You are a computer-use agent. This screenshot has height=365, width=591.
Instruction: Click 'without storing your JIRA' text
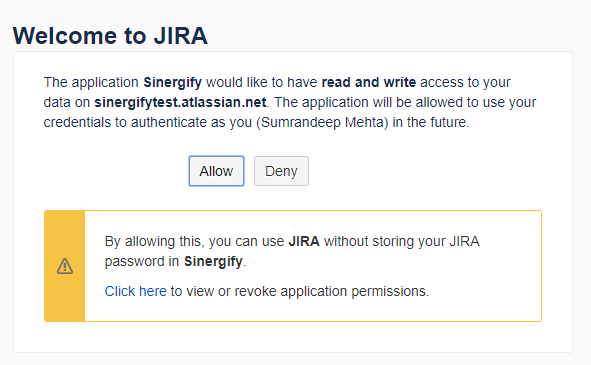401,241
